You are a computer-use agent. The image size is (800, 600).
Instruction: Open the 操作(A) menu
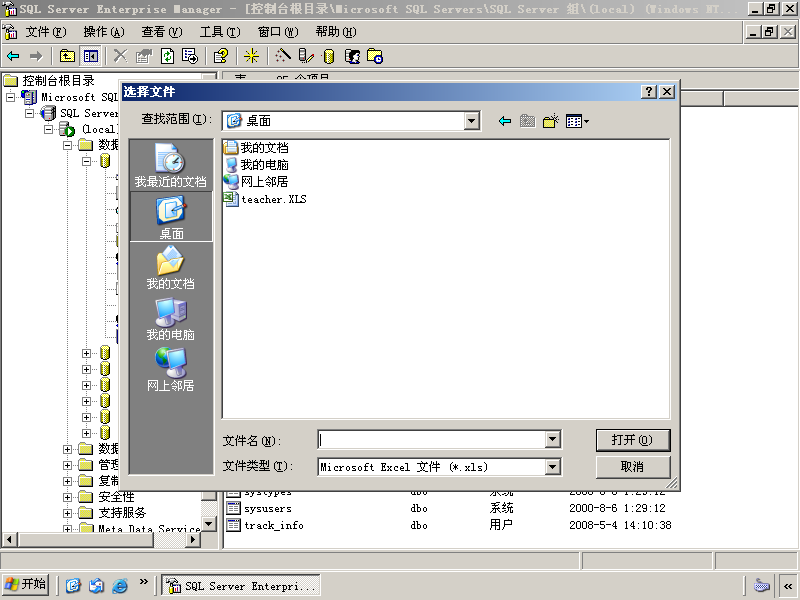[x=104, y=32]
